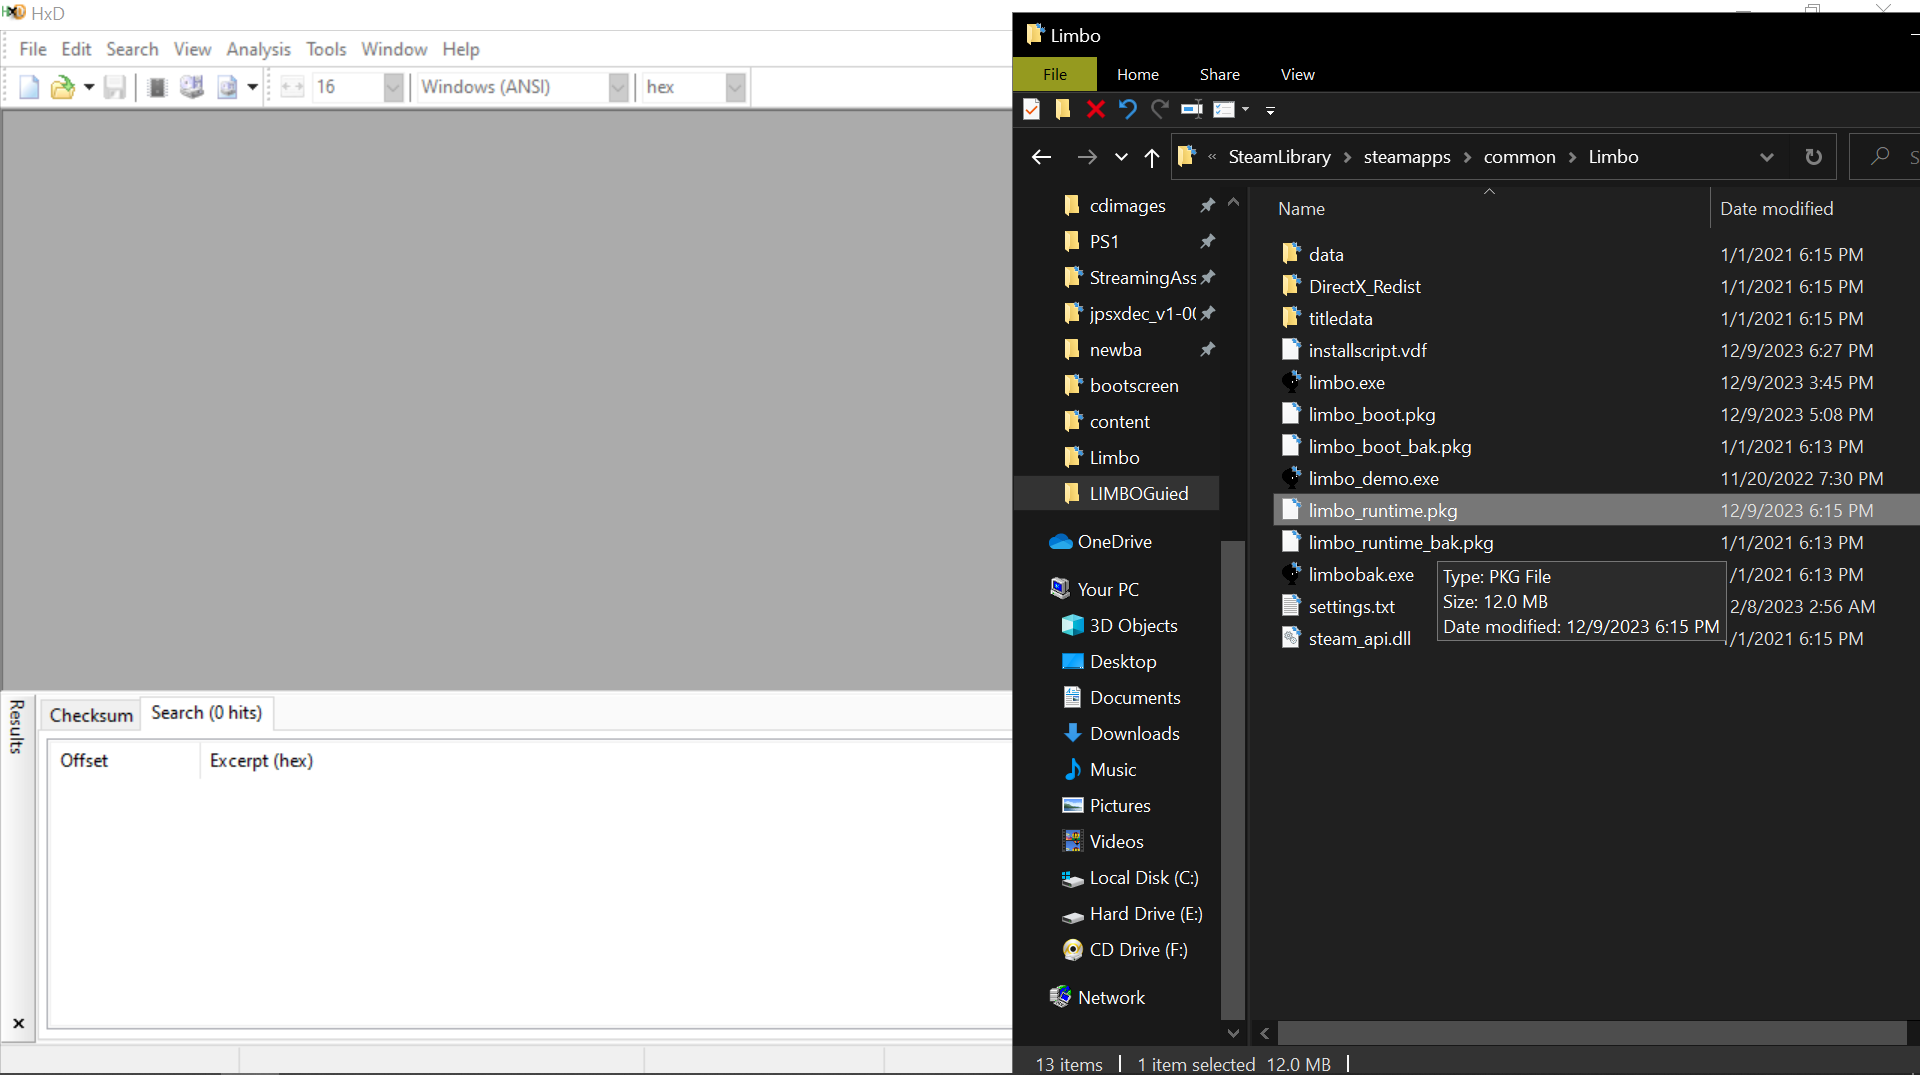1920x1075 pixels.
Task: Select the installscript.vdf file
Action: click(x=1367, y=351)
